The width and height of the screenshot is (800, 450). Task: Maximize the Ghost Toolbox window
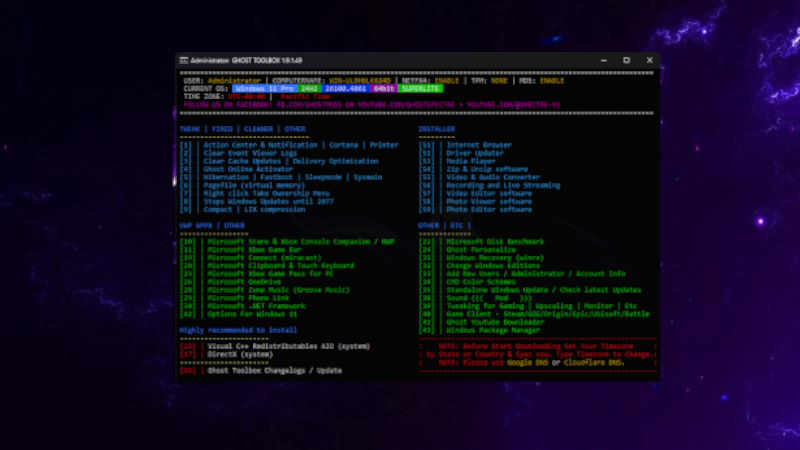[x=627, y=60]
